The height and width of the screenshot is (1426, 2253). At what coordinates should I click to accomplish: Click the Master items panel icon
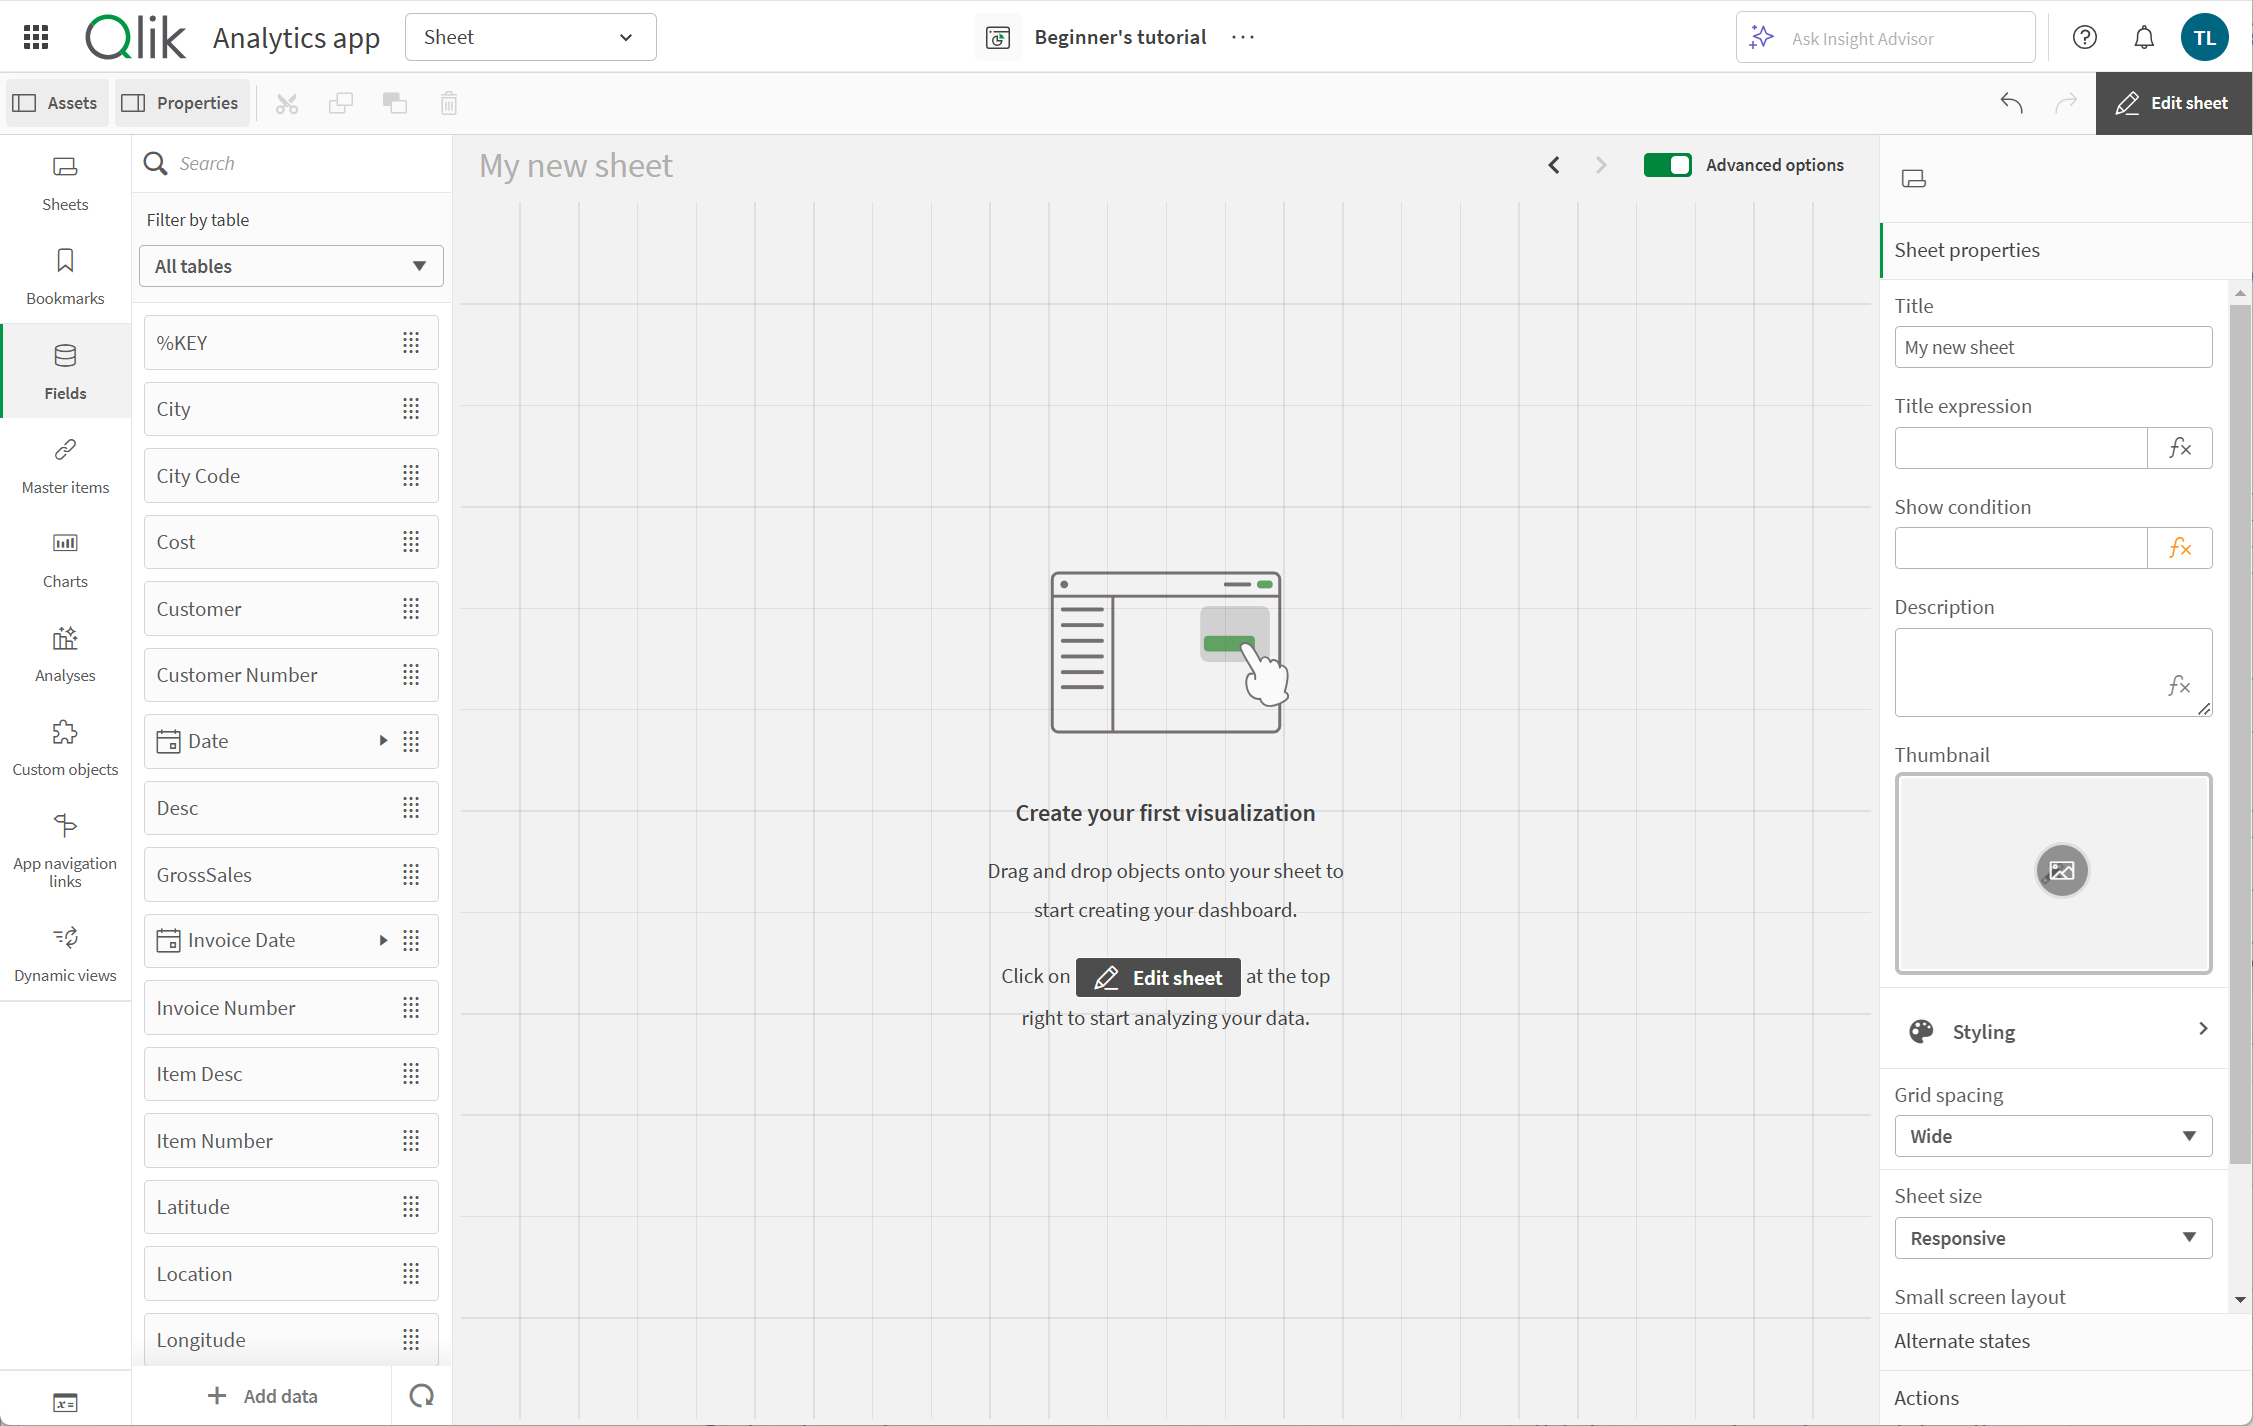64,467
